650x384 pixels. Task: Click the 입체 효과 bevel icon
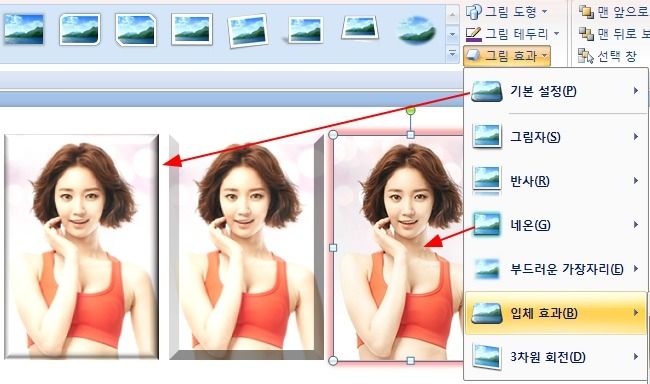(x=487, y=313)
